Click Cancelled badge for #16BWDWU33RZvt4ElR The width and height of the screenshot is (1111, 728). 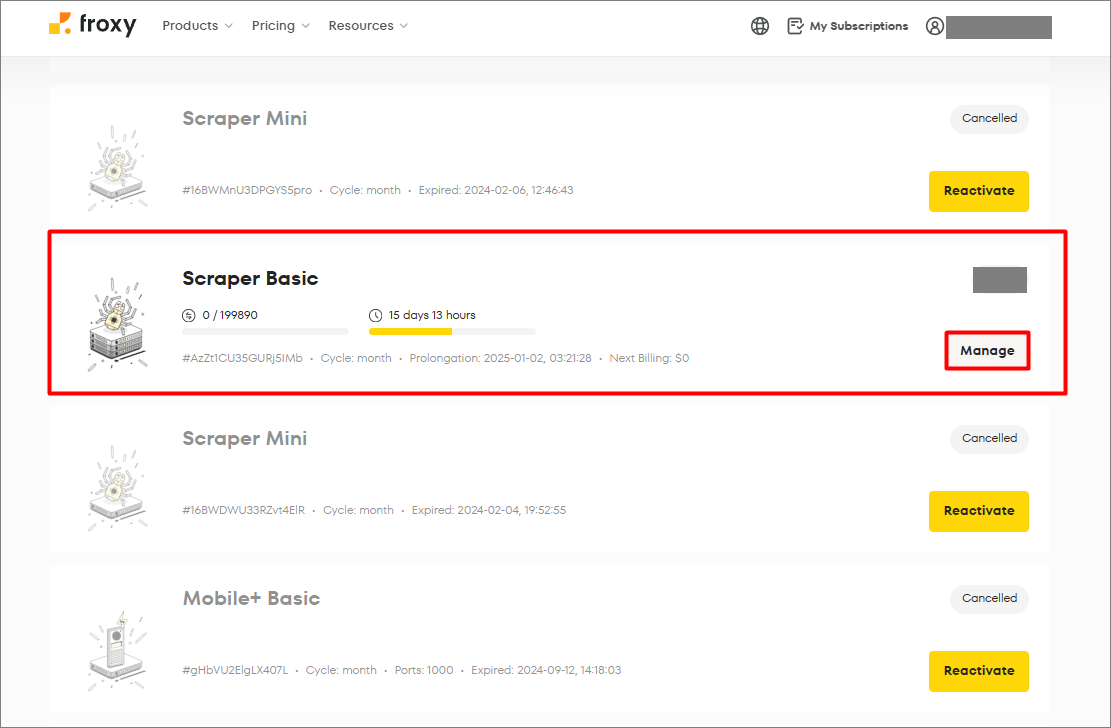(x=989, y=438)
